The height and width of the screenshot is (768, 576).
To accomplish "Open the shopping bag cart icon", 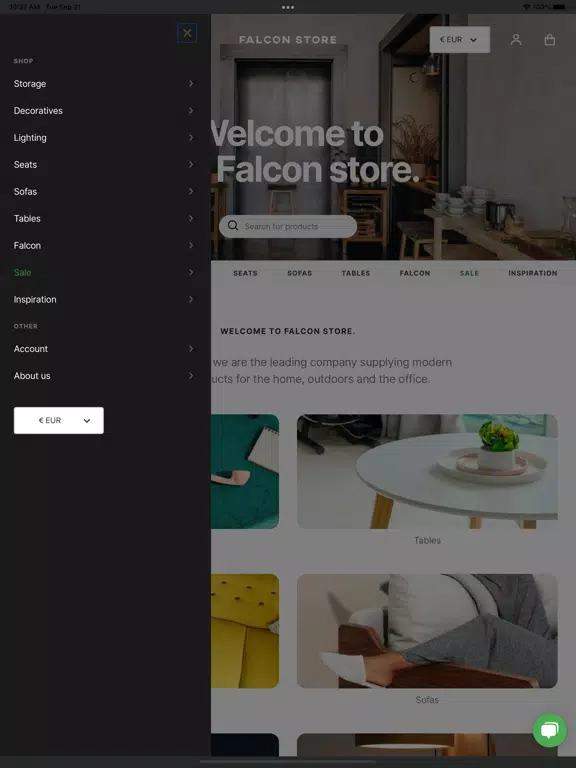I will [x=550, y=40].
